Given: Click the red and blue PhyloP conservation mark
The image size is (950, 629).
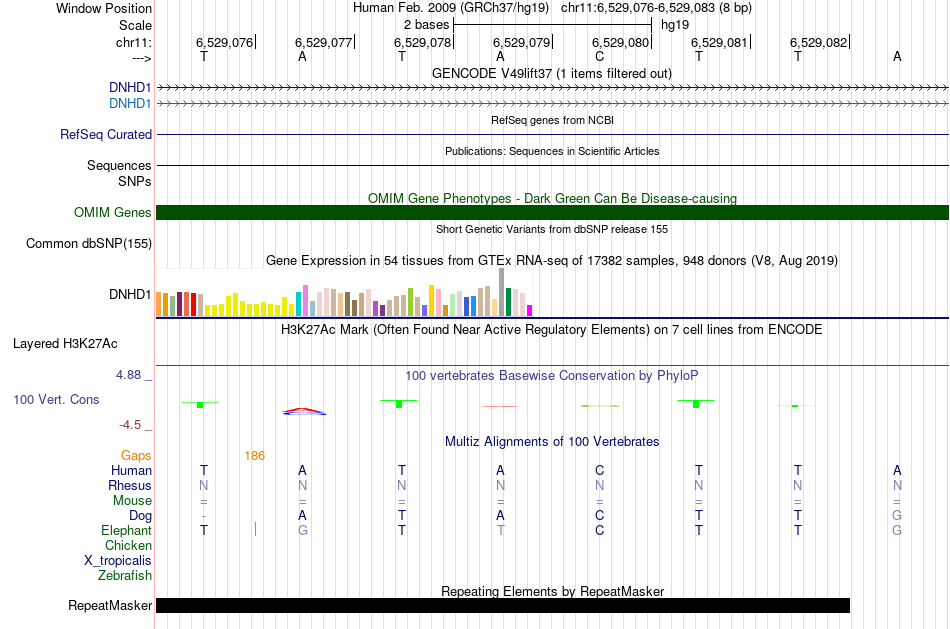Looking at the screenshot, I should [x=304, y=411].
